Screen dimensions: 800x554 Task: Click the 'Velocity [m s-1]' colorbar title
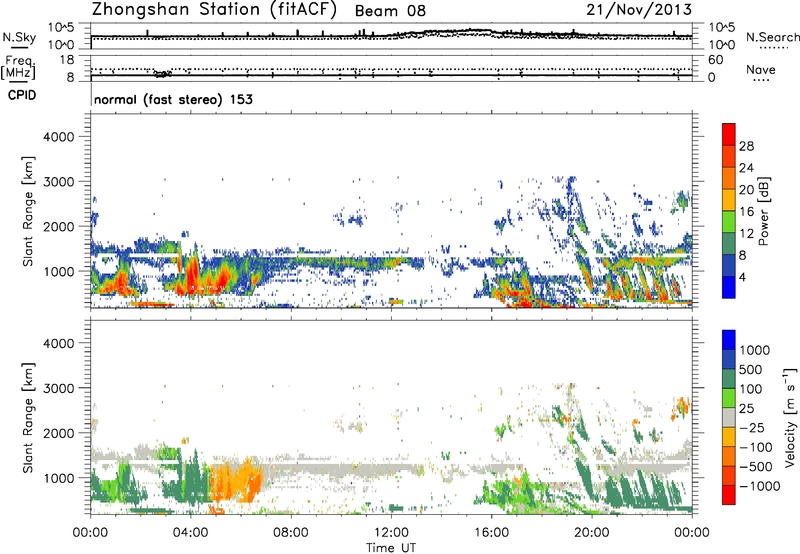pos(790,417)
